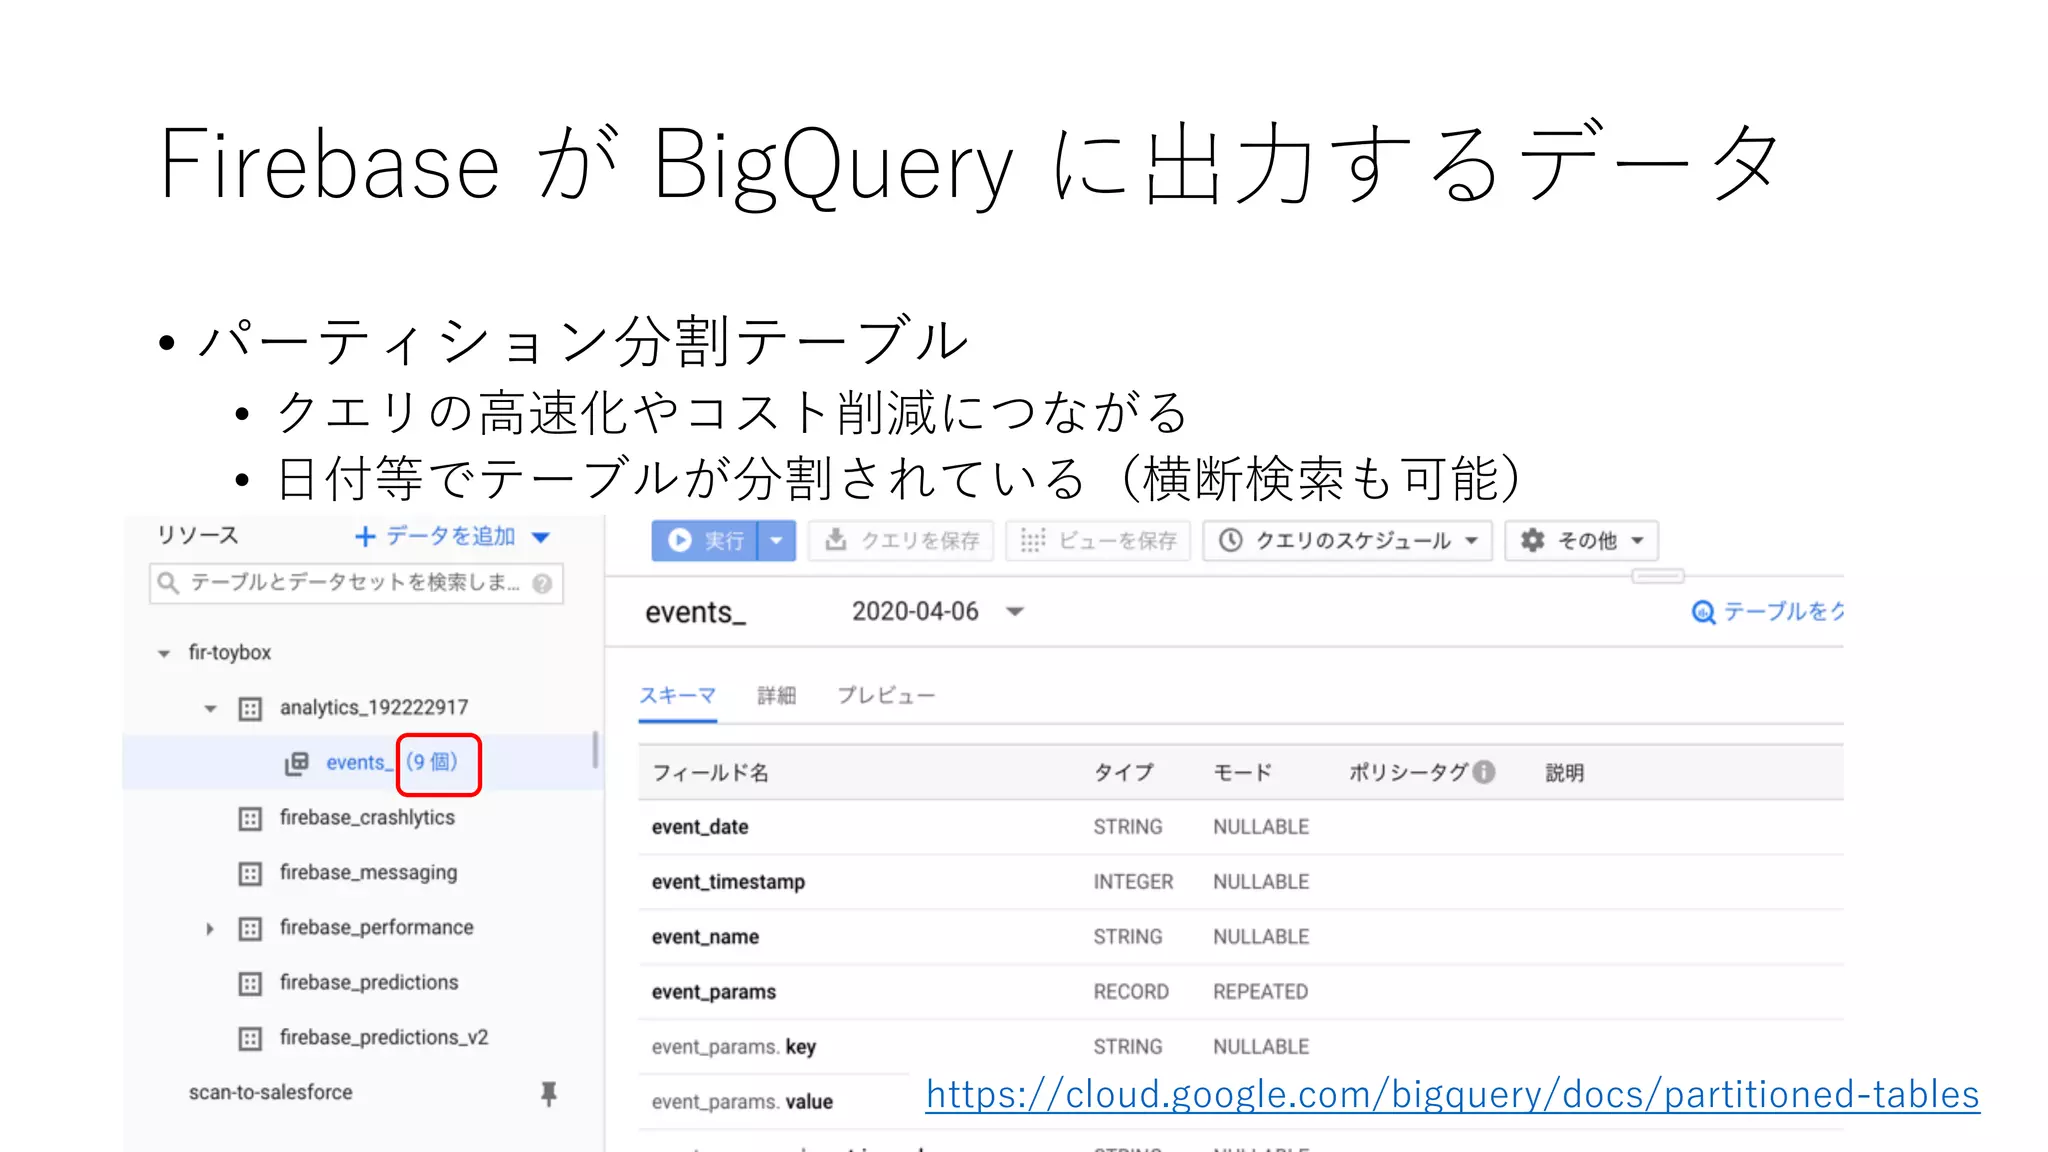This screenshot has height=1152, width=2048.
Task: Expand firebase_performance dataset arrow
Action: pos(210,929)
